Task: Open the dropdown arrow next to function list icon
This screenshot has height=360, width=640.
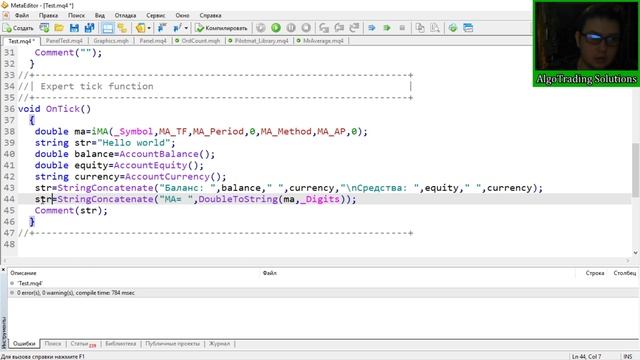Action: (x=186, y=28)
